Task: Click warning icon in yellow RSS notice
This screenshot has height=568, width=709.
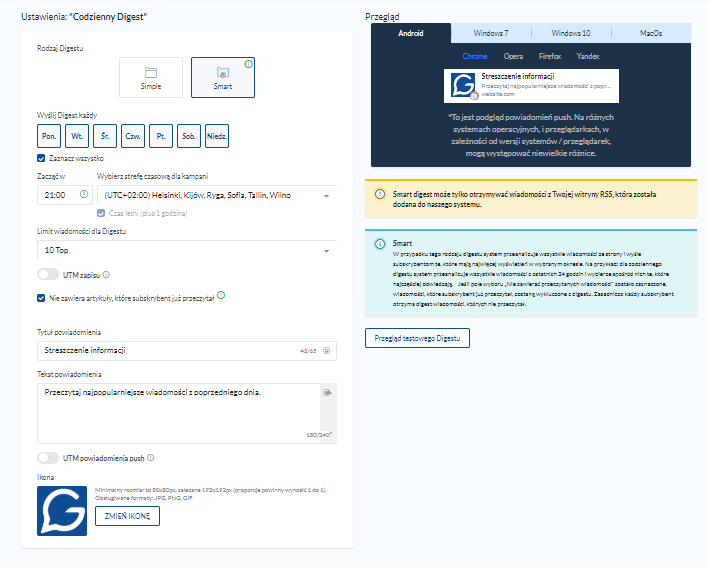Action: (x=380, y=194)
